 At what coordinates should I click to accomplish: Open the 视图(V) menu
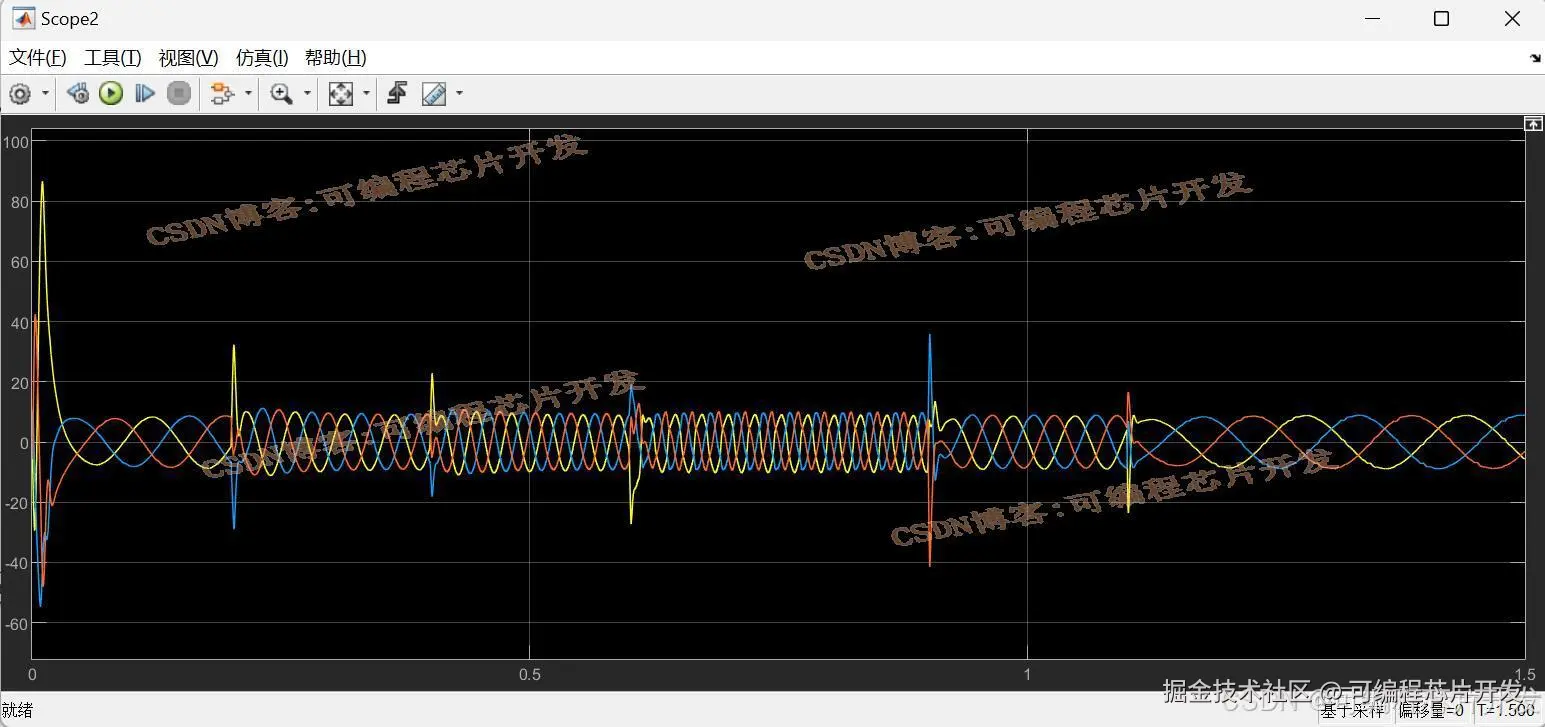189,58
